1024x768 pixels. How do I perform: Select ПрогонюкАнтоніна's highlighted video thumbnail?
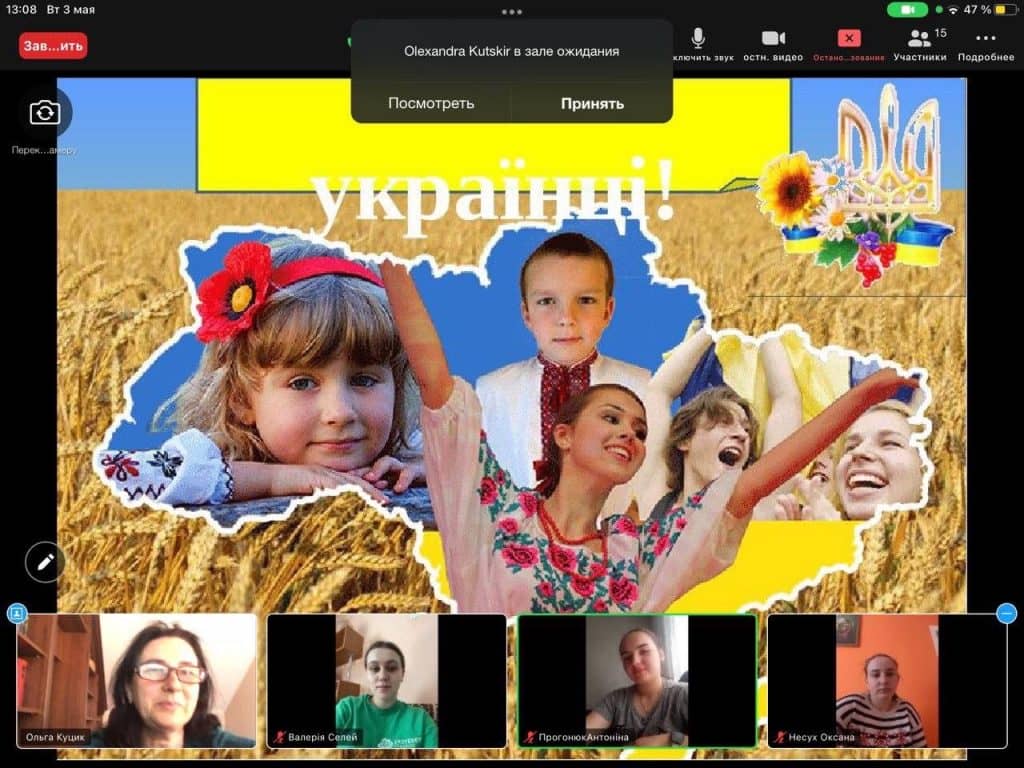click(x=636, y=681)
